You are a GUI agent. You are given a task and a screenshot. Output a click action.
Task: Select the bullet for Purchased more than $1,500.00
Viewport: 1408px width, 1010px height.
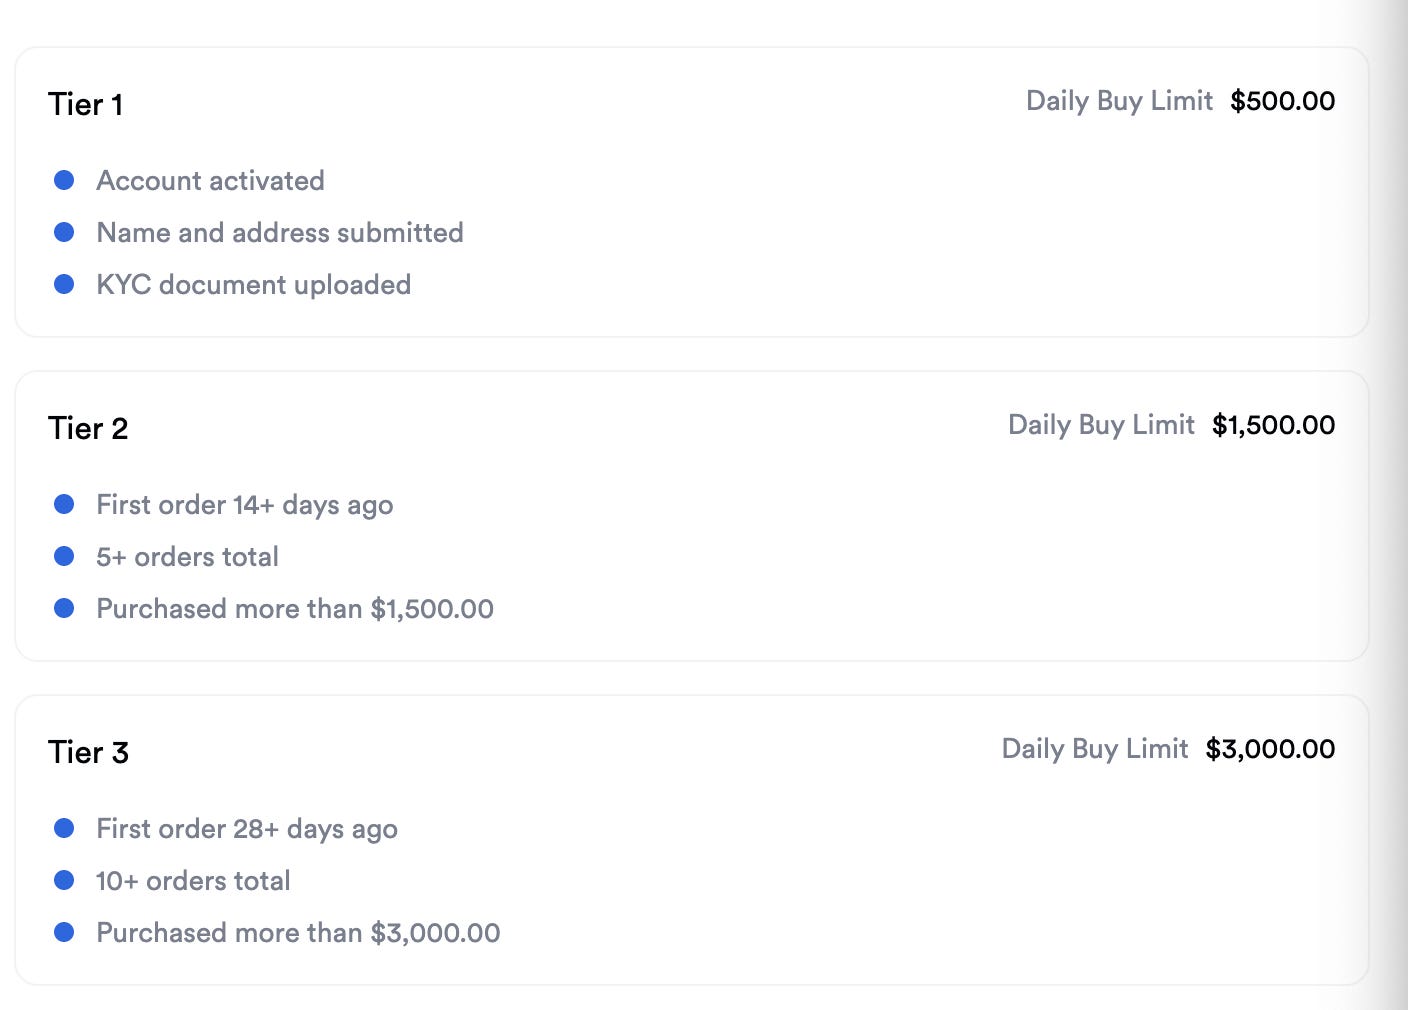[64, 608]
